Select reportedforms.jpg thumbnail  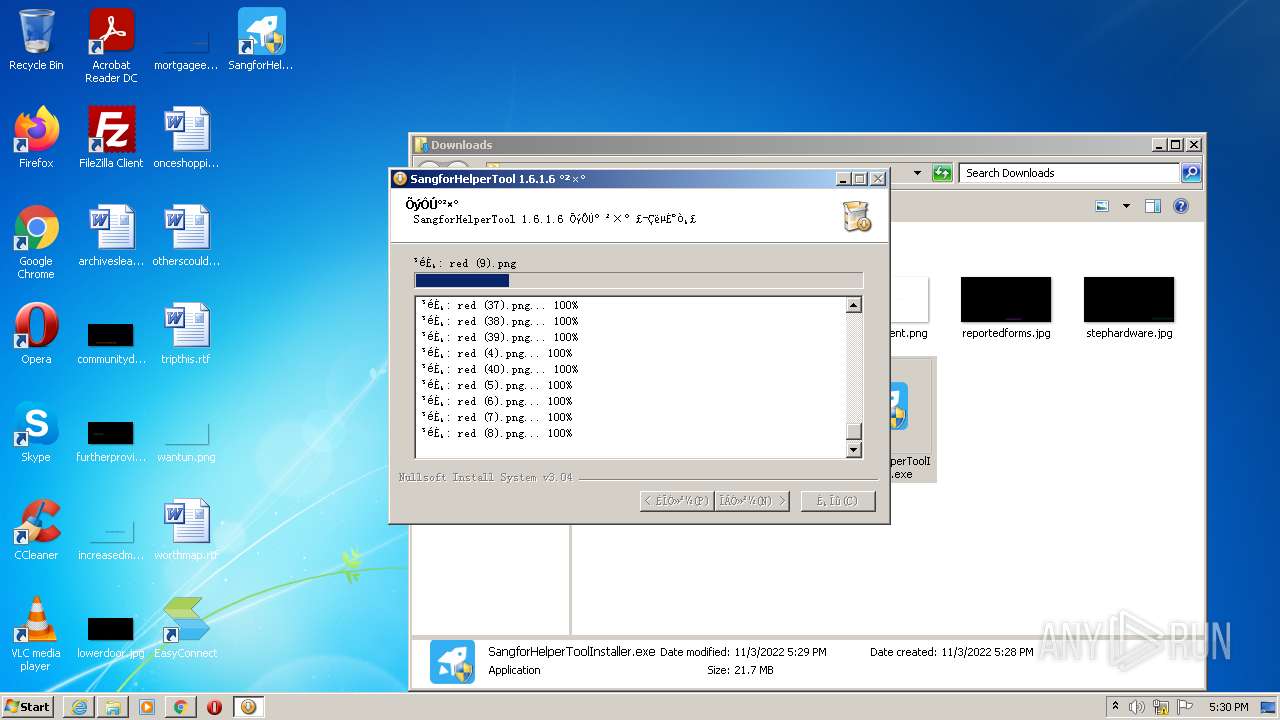[x=1006, y=308]
